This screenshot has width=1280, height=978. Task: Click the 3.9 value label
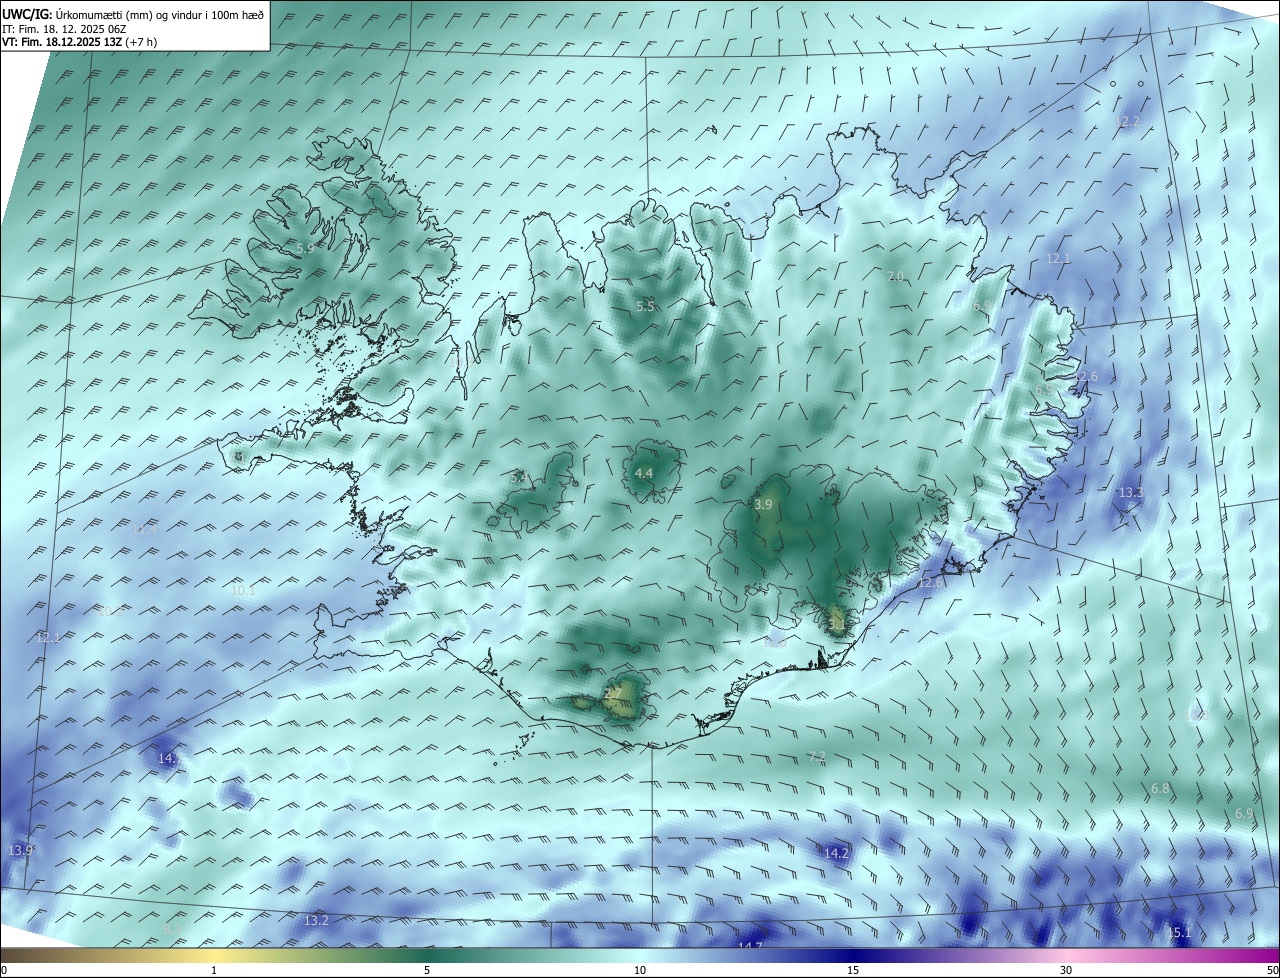[x=763, y=505]
